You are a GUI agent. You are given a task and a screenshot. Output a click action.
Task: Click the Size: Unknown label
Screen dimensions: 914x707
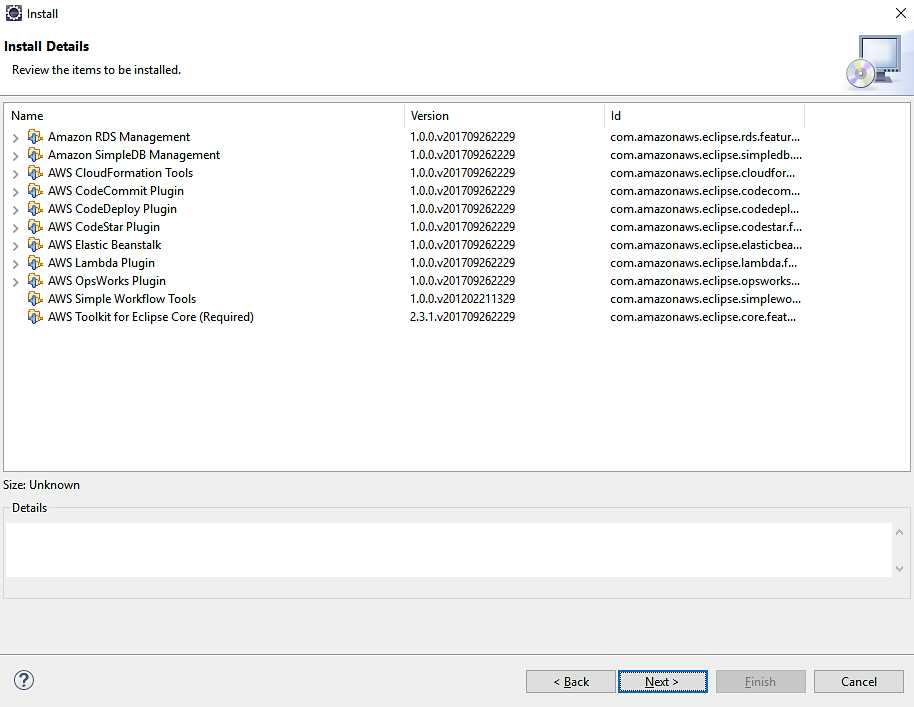[41, 485]
